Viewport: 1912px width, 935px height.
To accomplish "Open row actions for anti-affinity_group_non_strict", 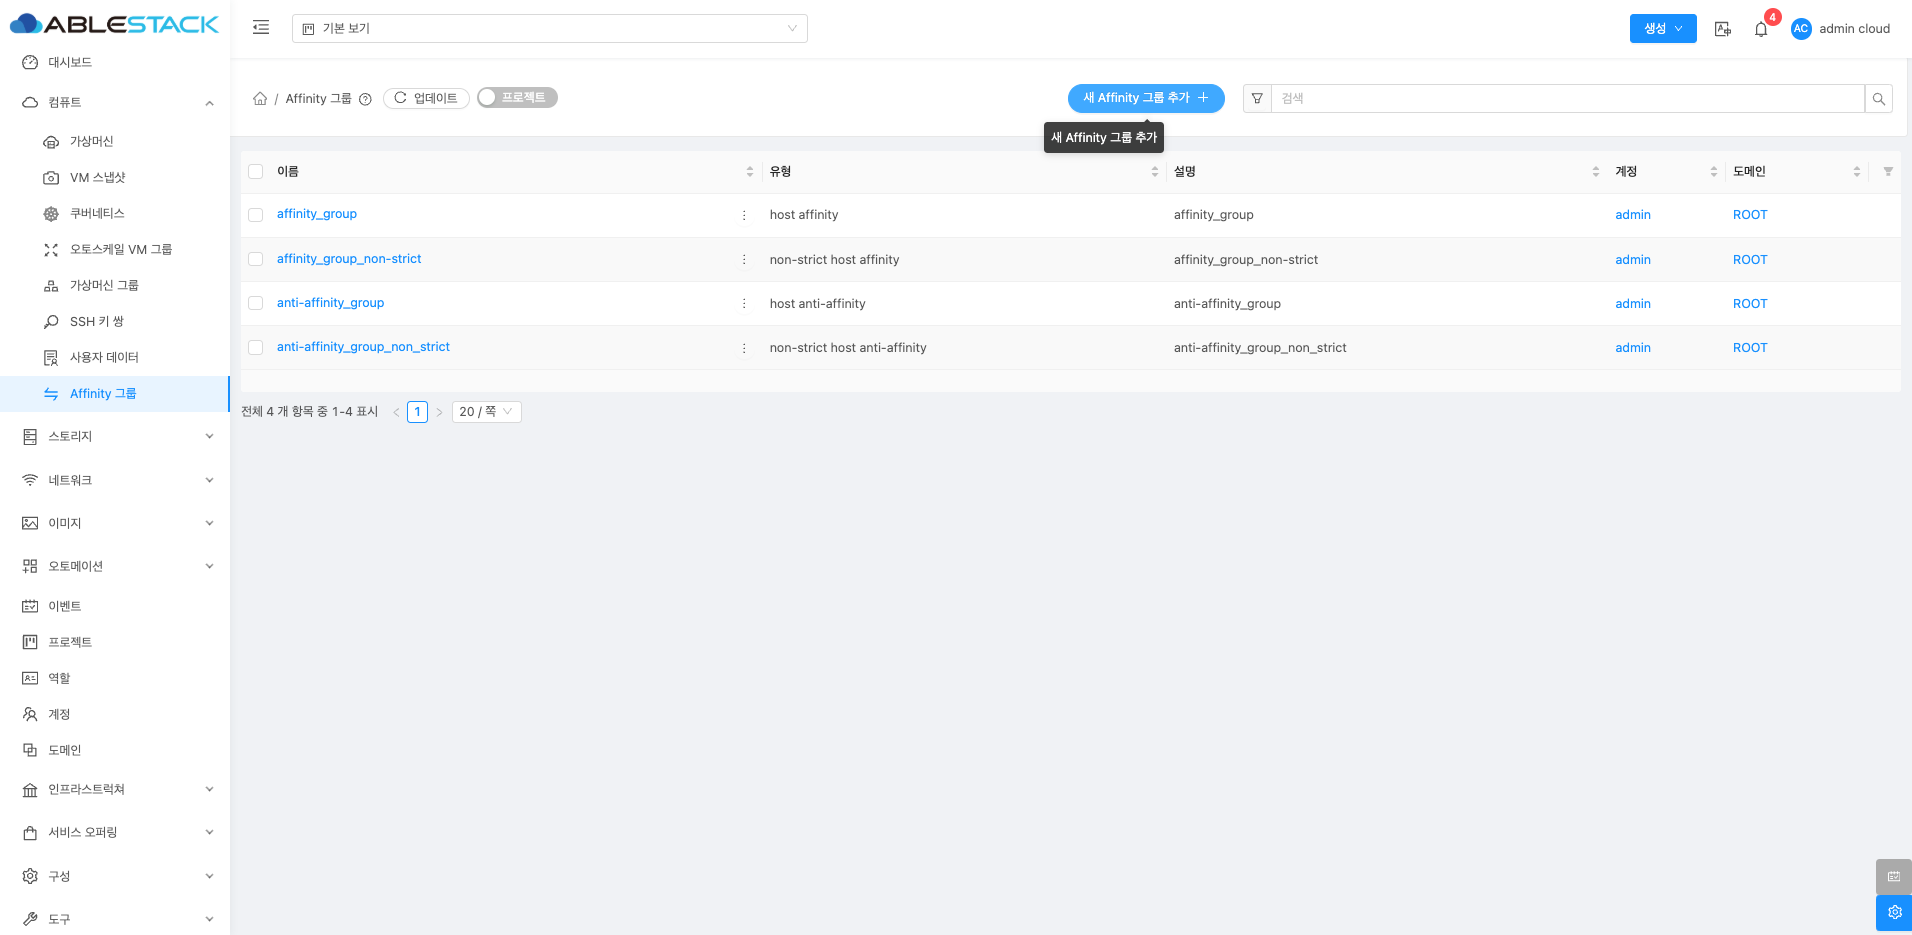I will (744, 348).
